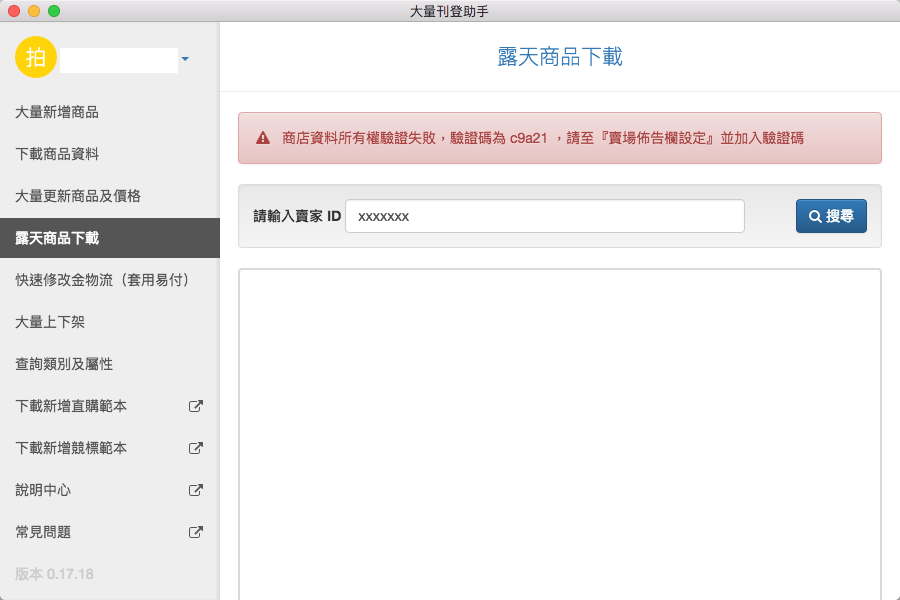Screen dimensions: 900x600
Task: Select 下載商品資料 menu item
Action: (x=57, y=154)
